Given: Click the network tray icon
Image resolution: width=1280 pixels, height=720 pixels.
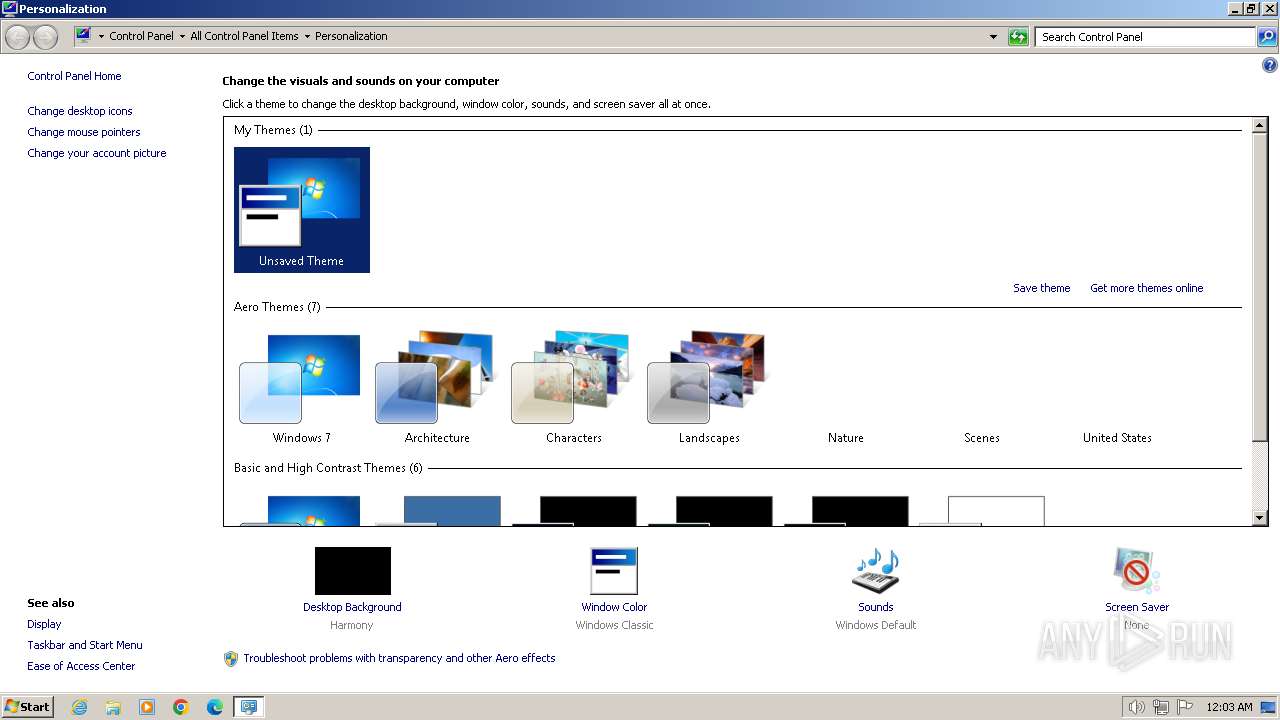Looking at the screenshot, I should (x=1161, y=707).
